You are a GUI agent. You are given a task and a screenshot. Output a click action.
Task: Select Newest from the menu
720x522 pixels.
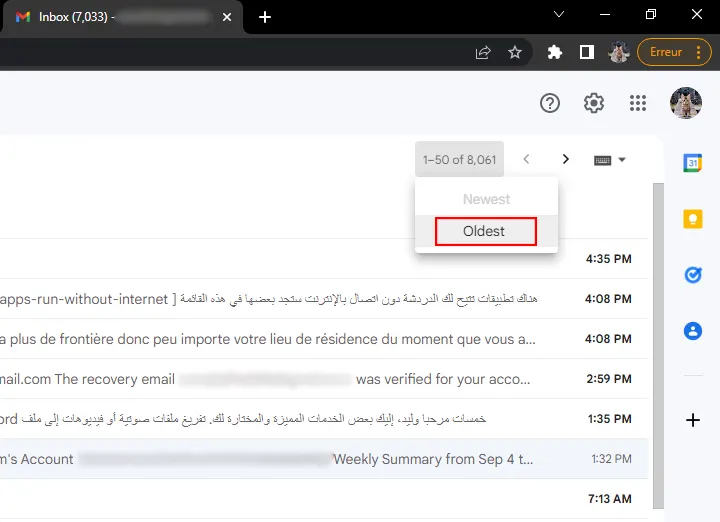pos(486,199)
